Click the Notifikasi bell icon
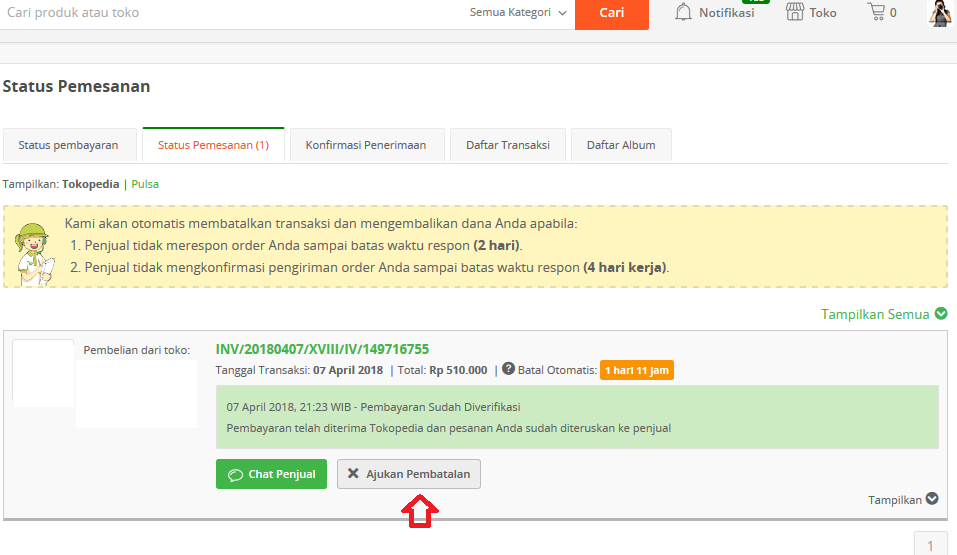 click(683, 12)
